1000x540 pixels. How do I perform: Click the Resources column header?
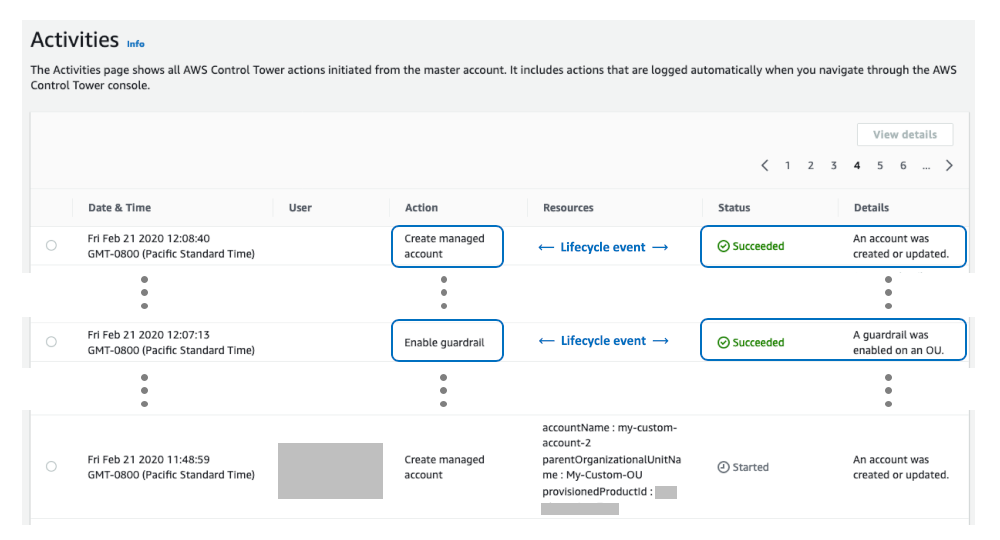point(568,208)
